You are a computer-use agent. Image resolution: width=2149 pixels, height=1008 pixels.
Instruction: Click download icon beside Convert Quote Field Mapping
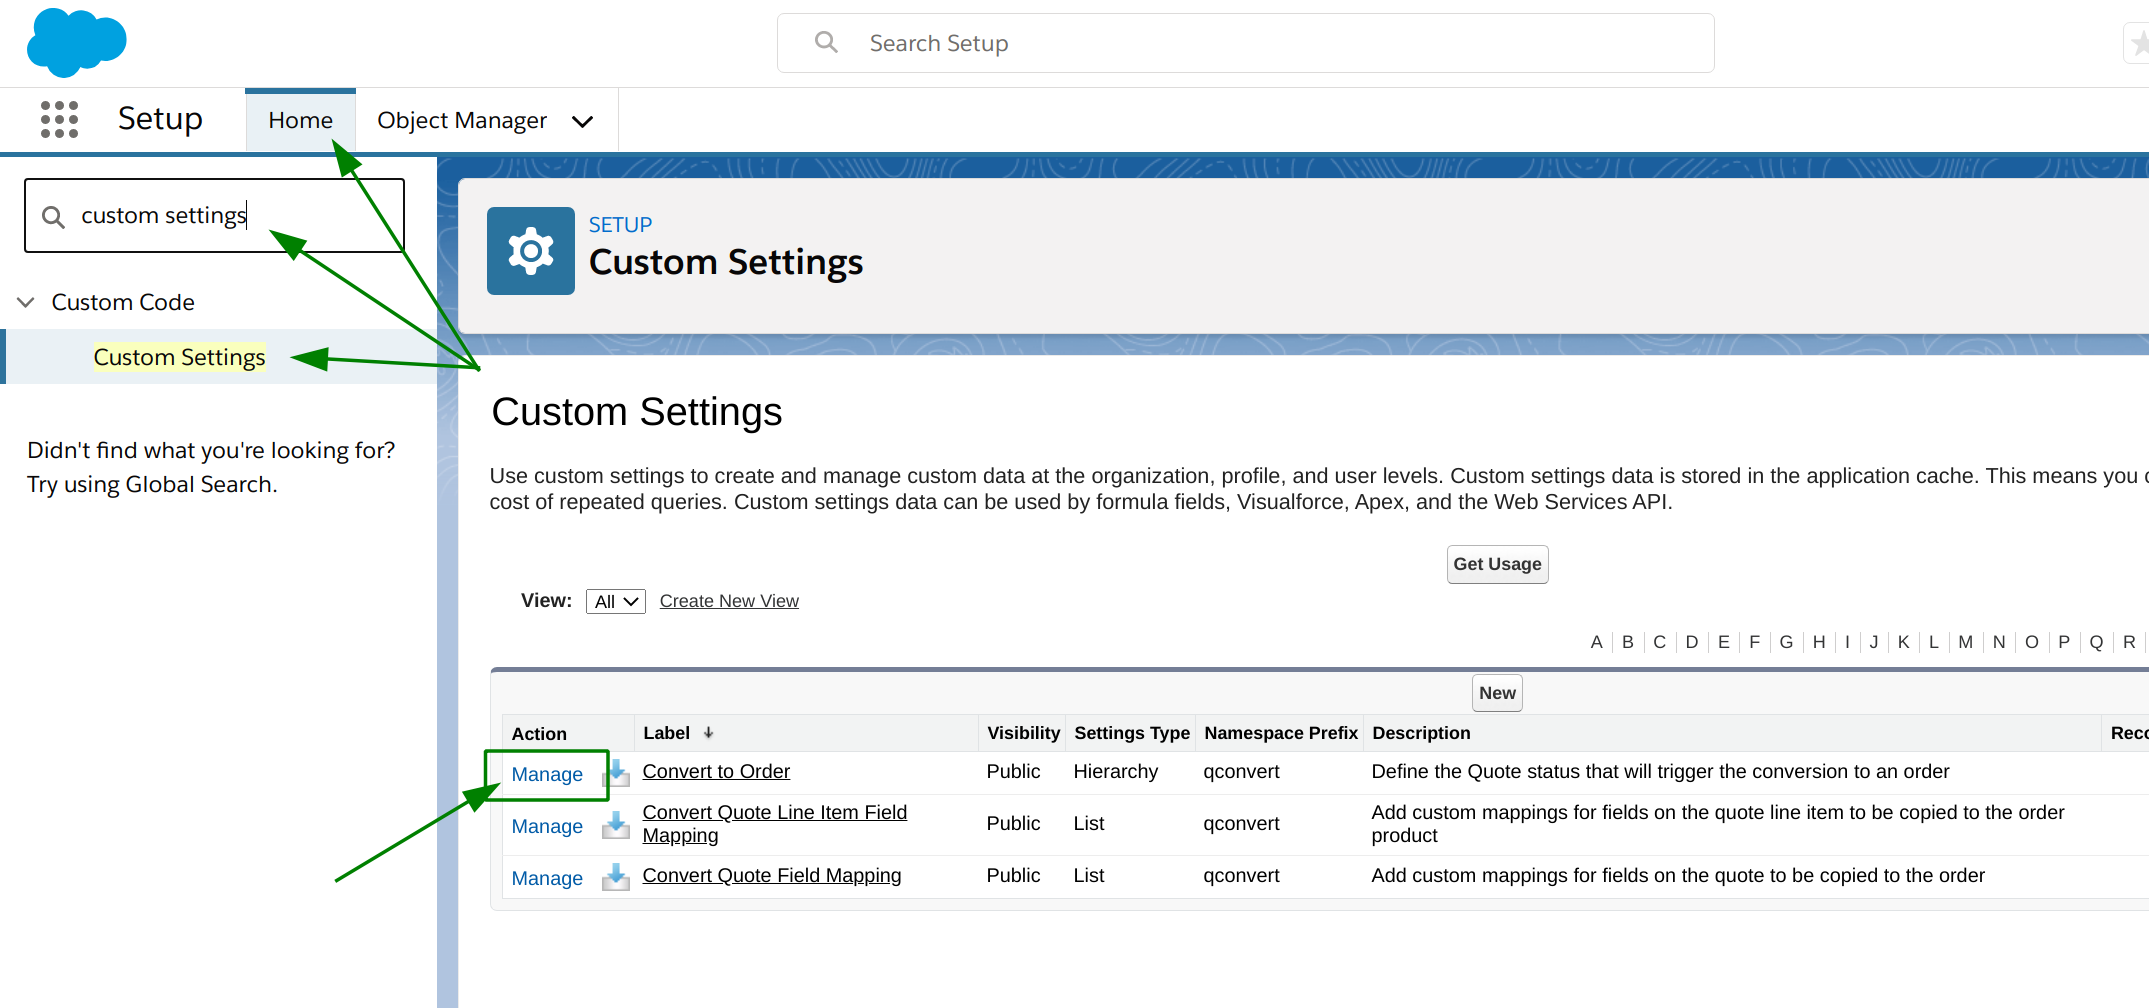coord(616,877)
